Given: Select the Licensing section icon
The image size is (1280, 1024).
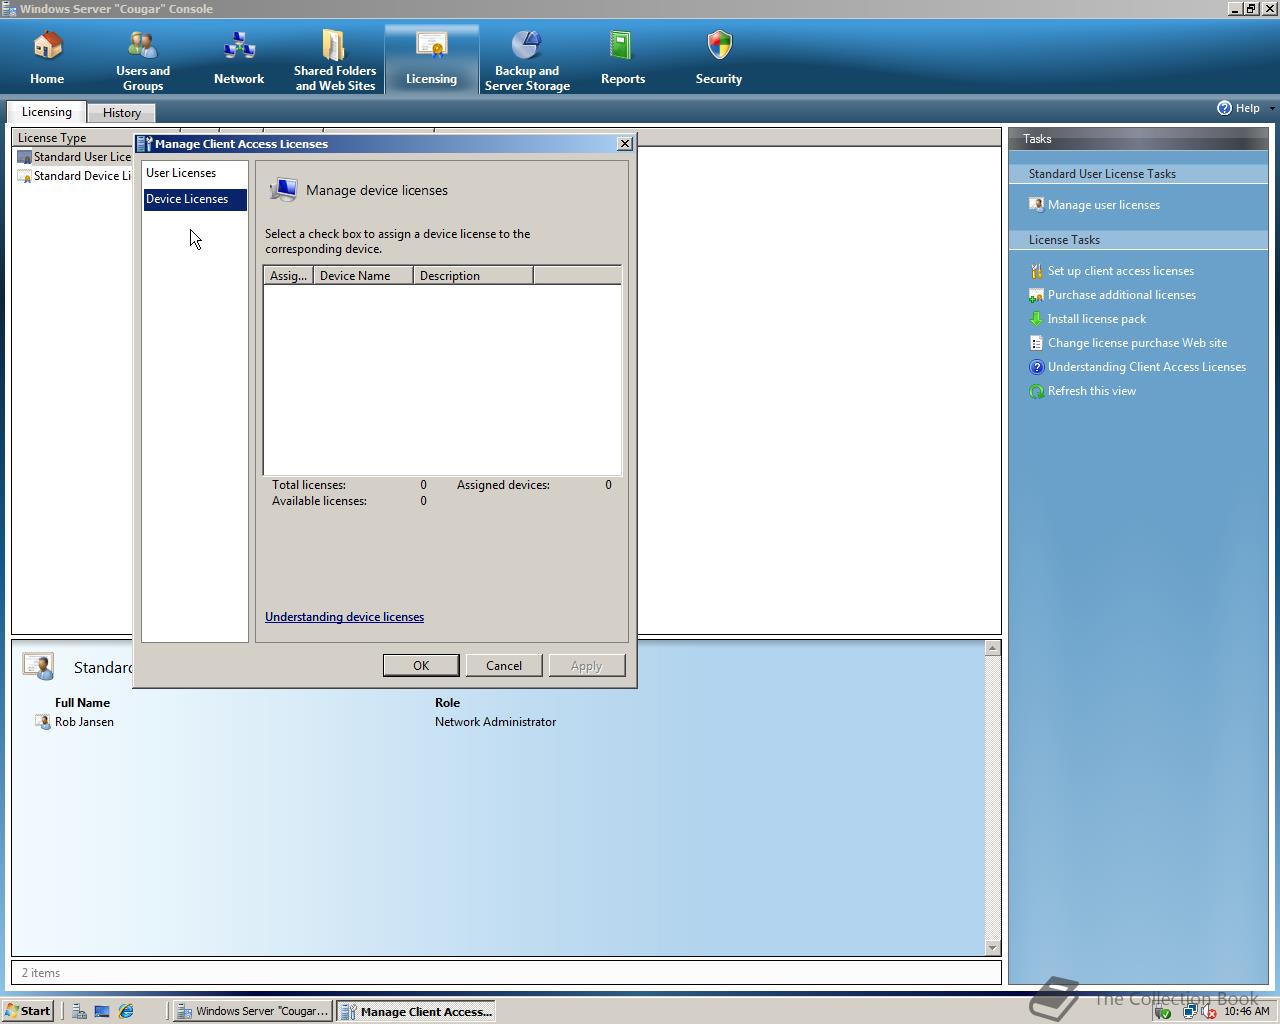Looking at the screenshot, I should 431,46.
